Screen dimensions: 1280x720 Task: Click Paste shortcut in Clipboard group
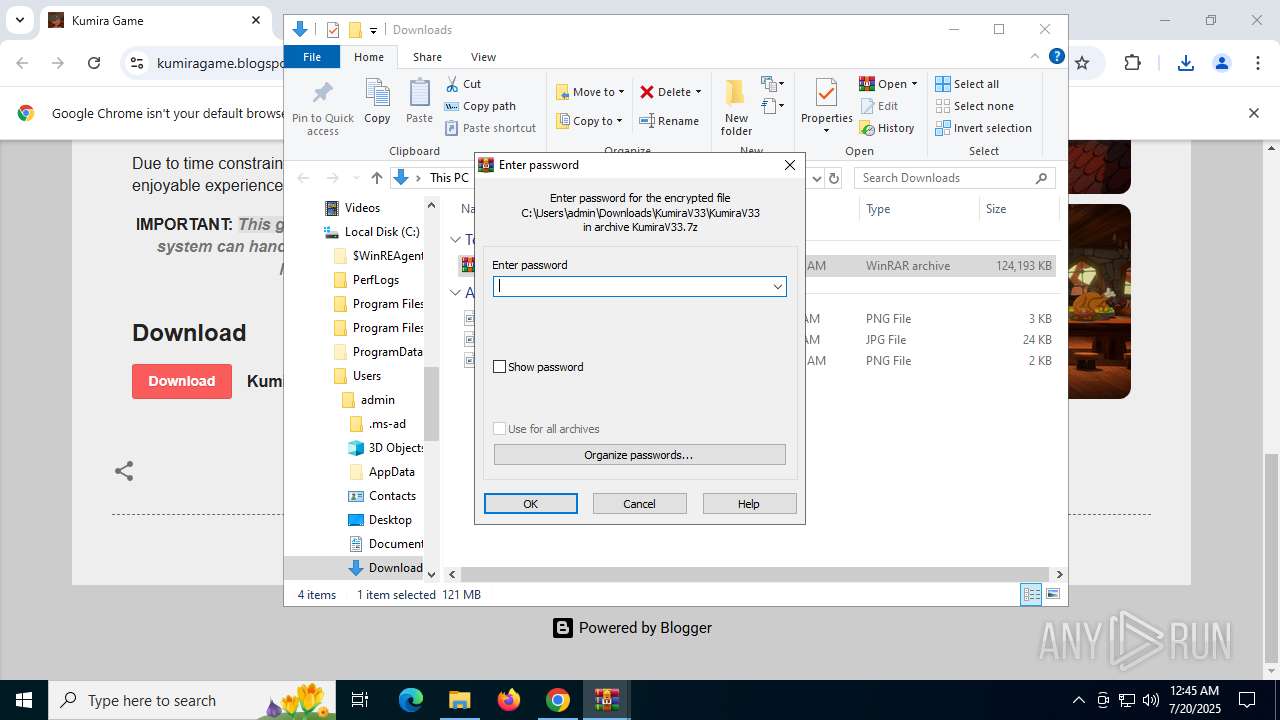click(490, 128)
